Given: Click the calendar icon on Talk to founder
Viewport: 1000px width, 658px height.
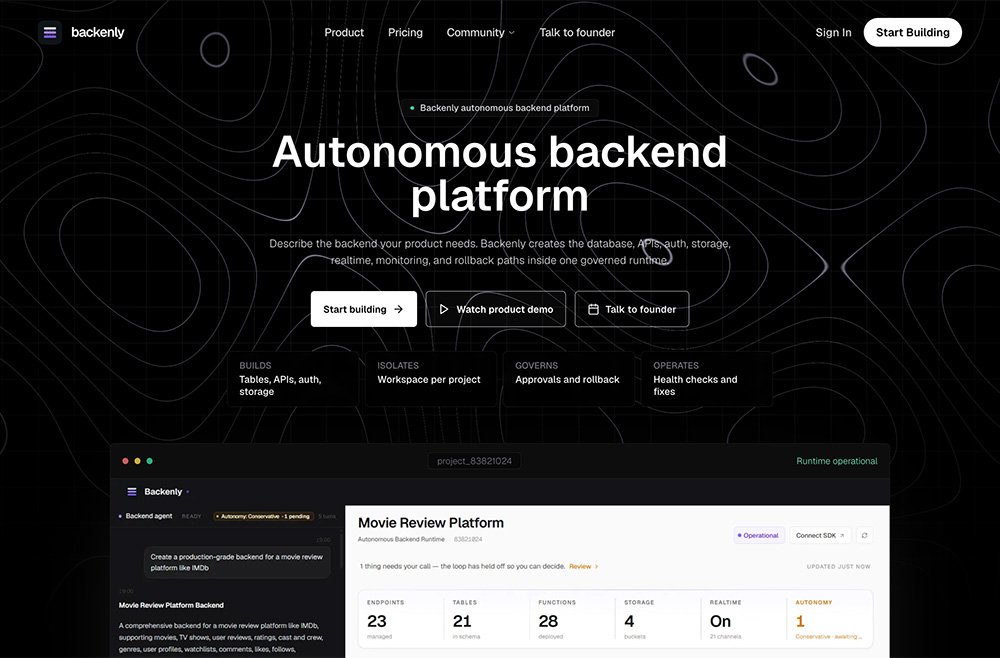Looking at the screenshot, I should tap(593, 309).
